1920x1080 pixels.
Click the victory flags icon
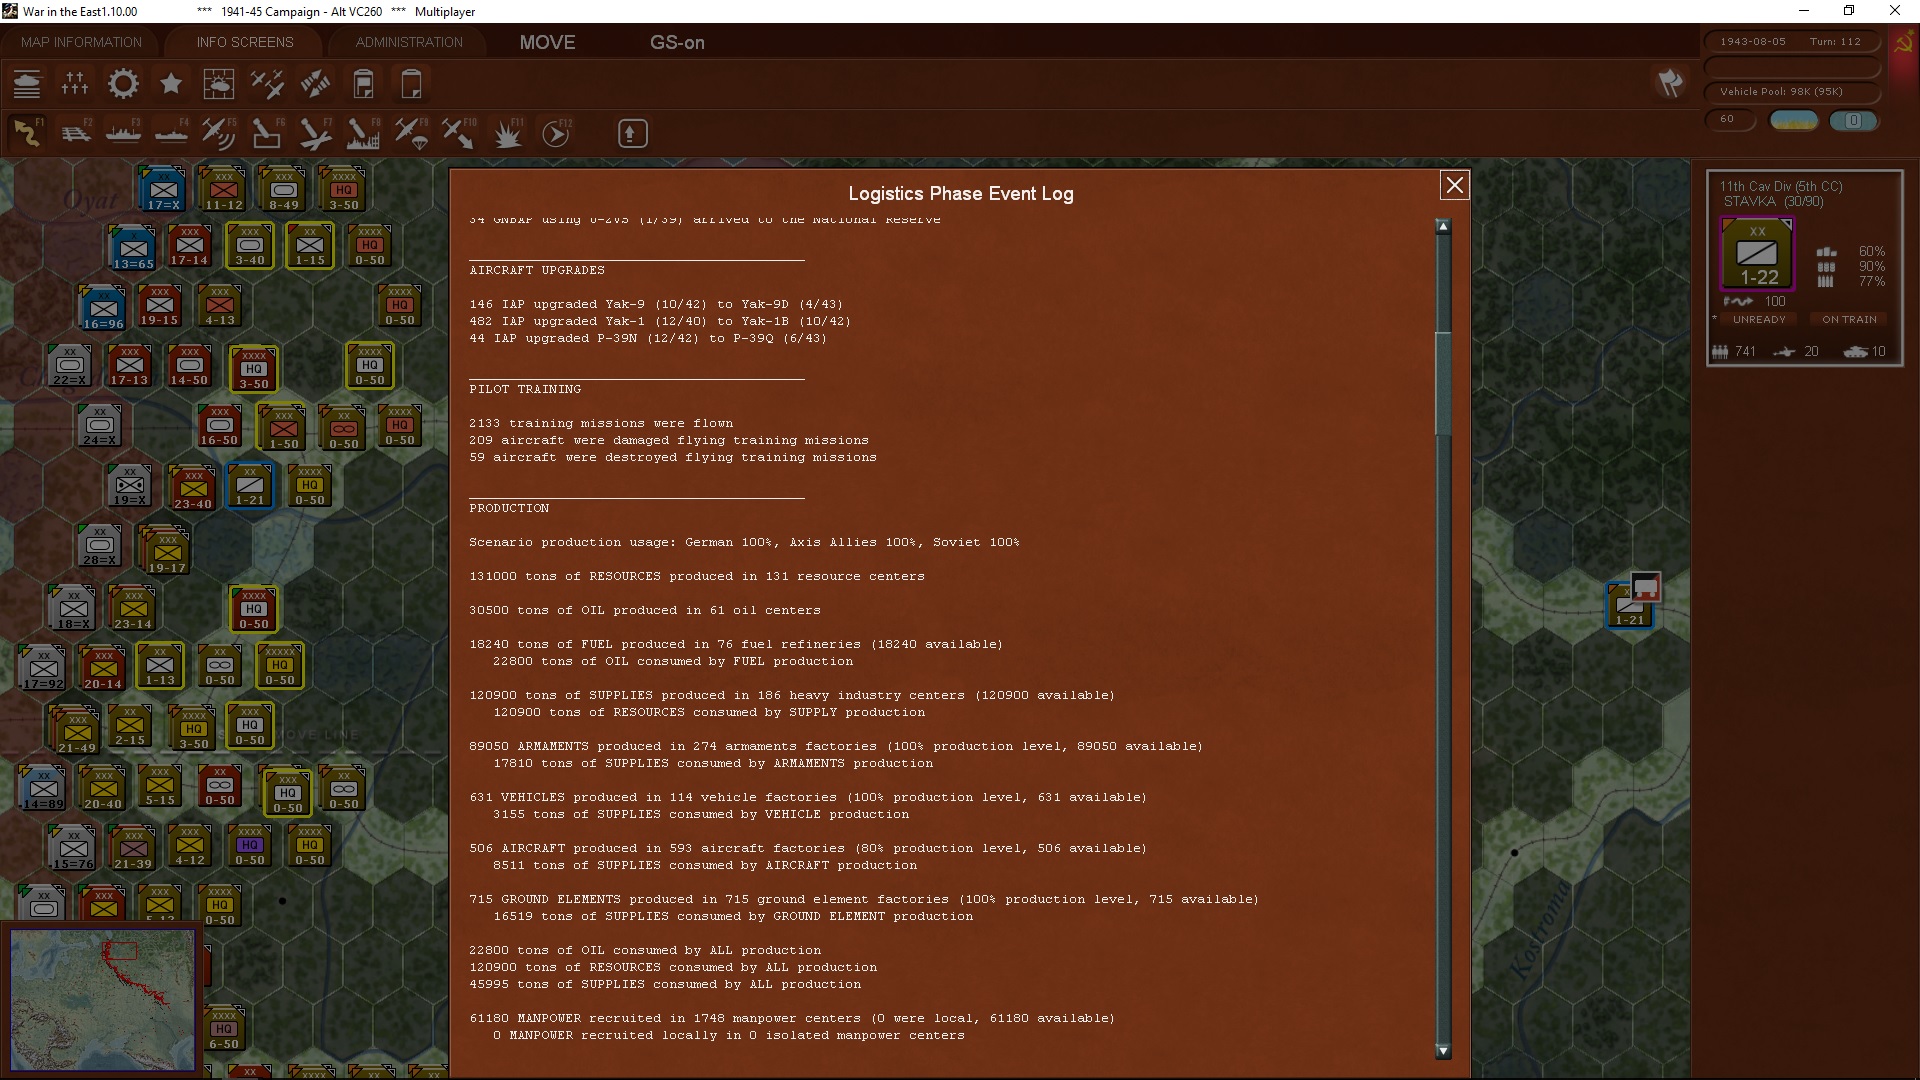(x=1670, y=83)
